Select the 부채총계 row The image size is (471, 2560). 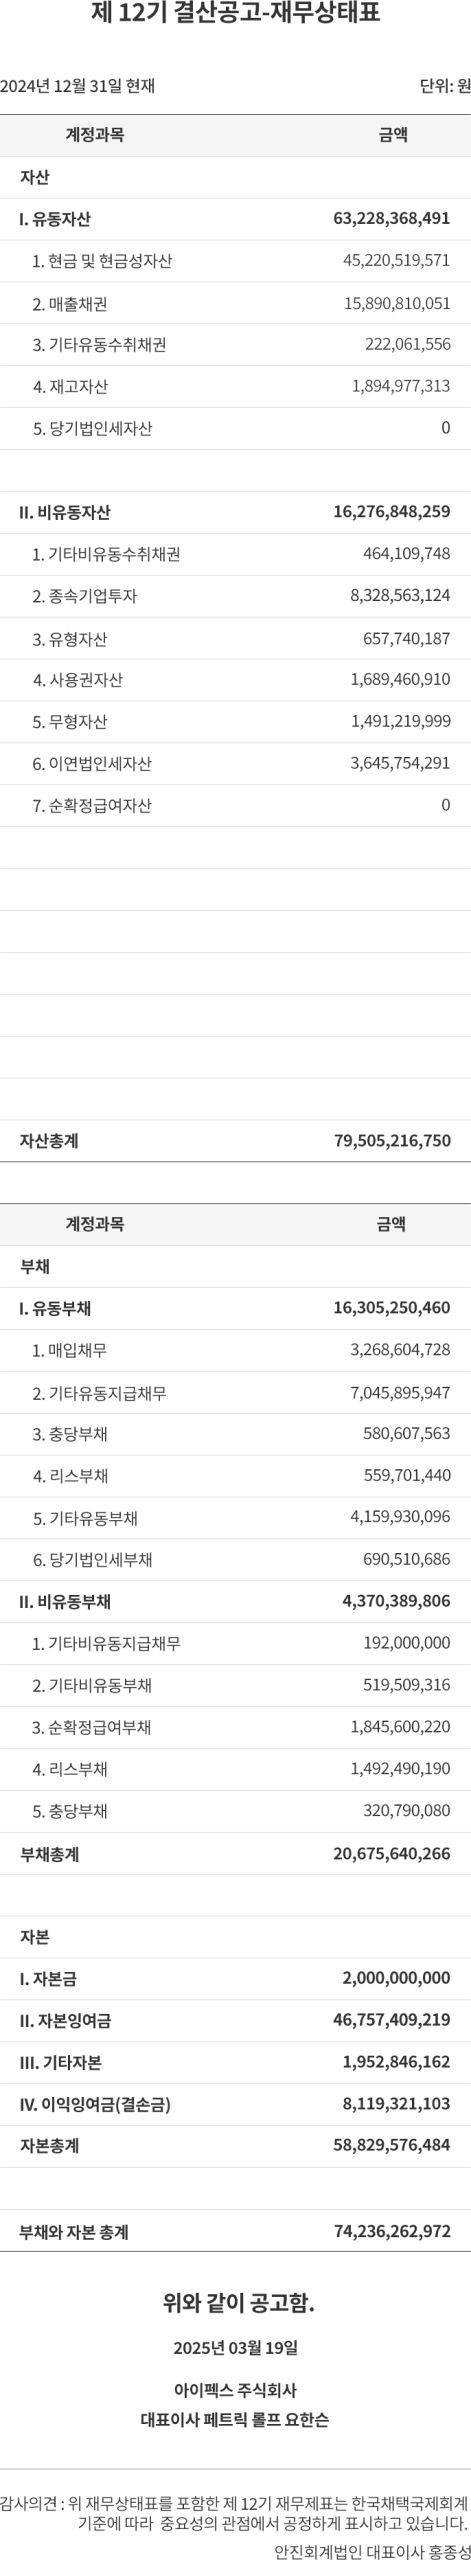235,1853
